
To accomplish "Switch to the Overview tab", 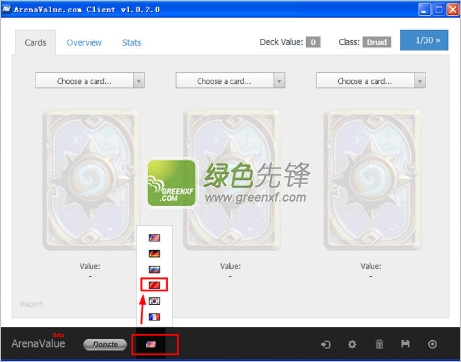I will pos(84,43).
